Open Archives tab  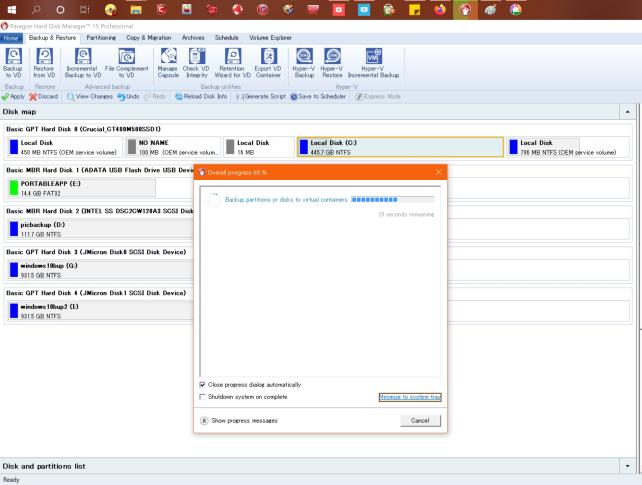click(193, 38)
